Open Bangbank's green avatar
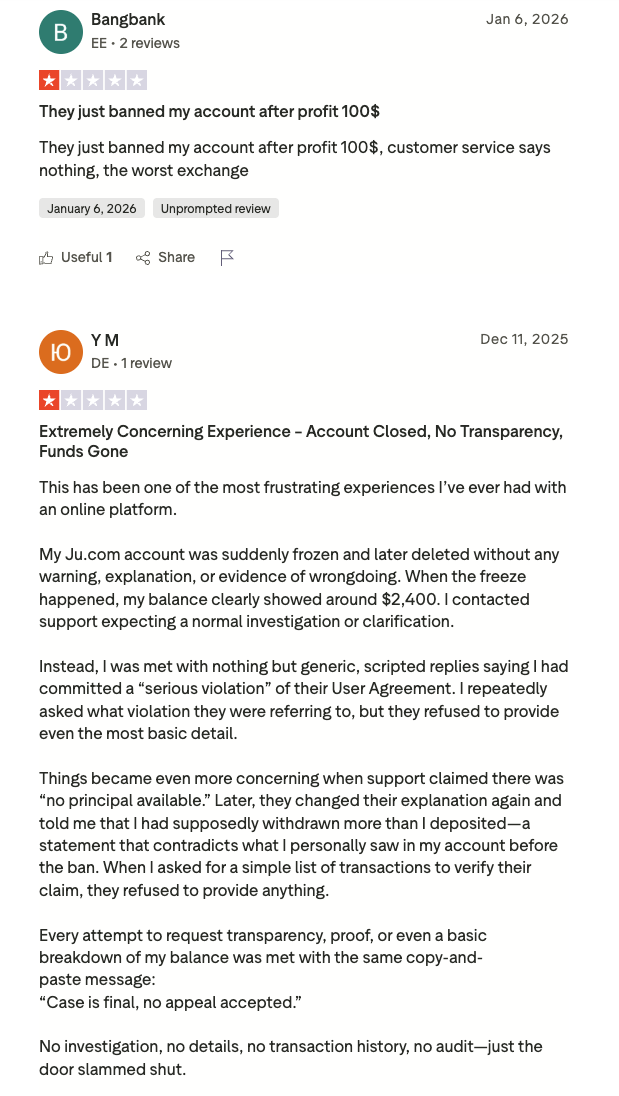 click(61, 31)
